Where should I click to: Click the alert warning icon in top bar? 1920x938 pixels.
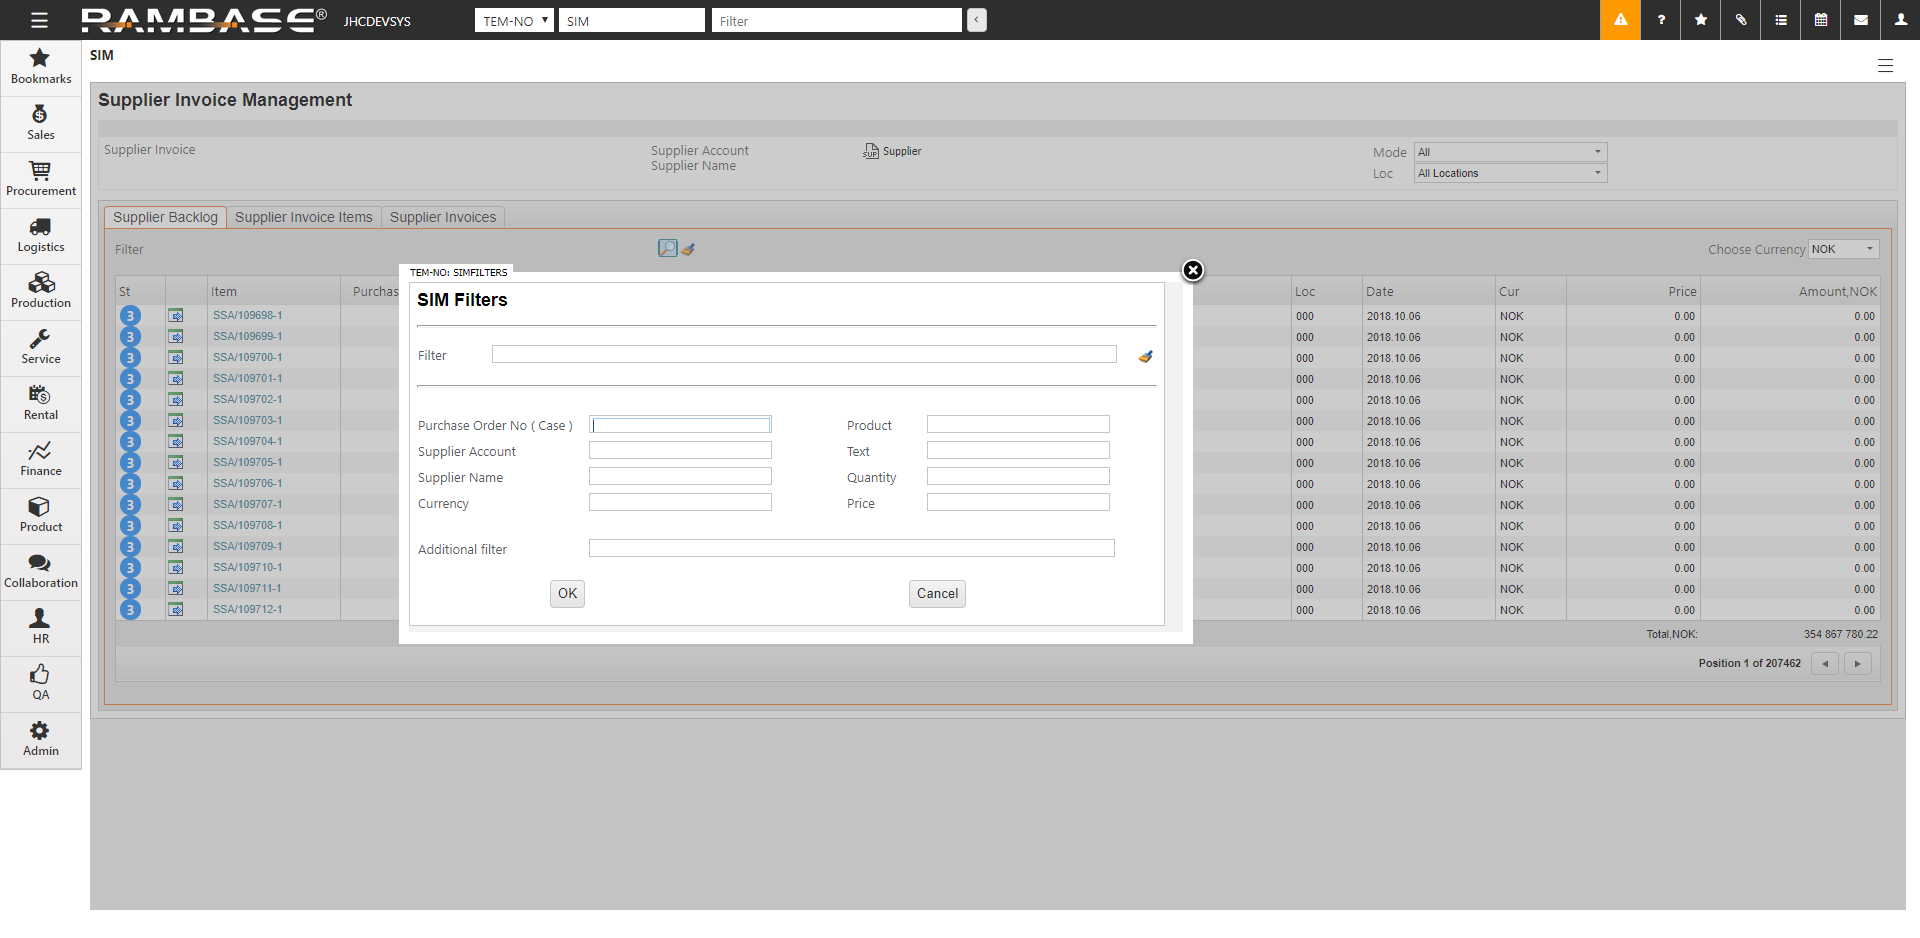[1620, 20]
